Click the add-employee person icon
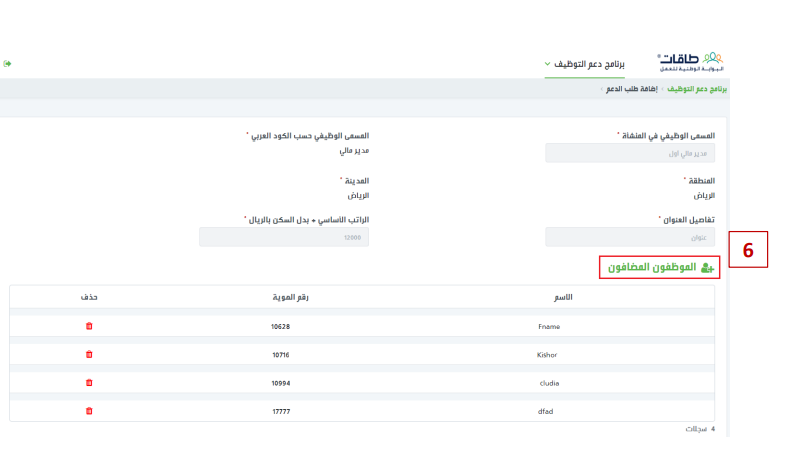 708,268
